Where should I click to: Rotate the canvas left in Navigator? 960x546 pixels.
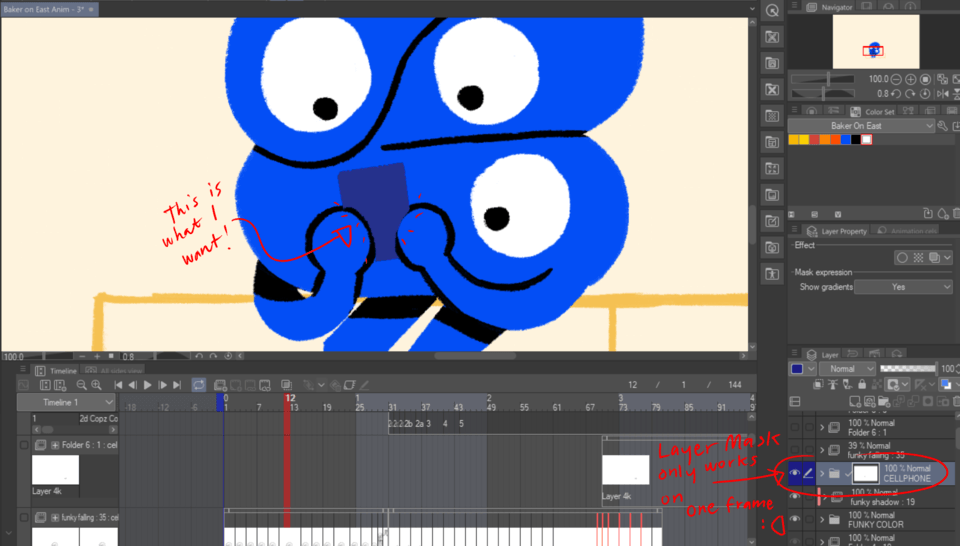tap(896, 94)
